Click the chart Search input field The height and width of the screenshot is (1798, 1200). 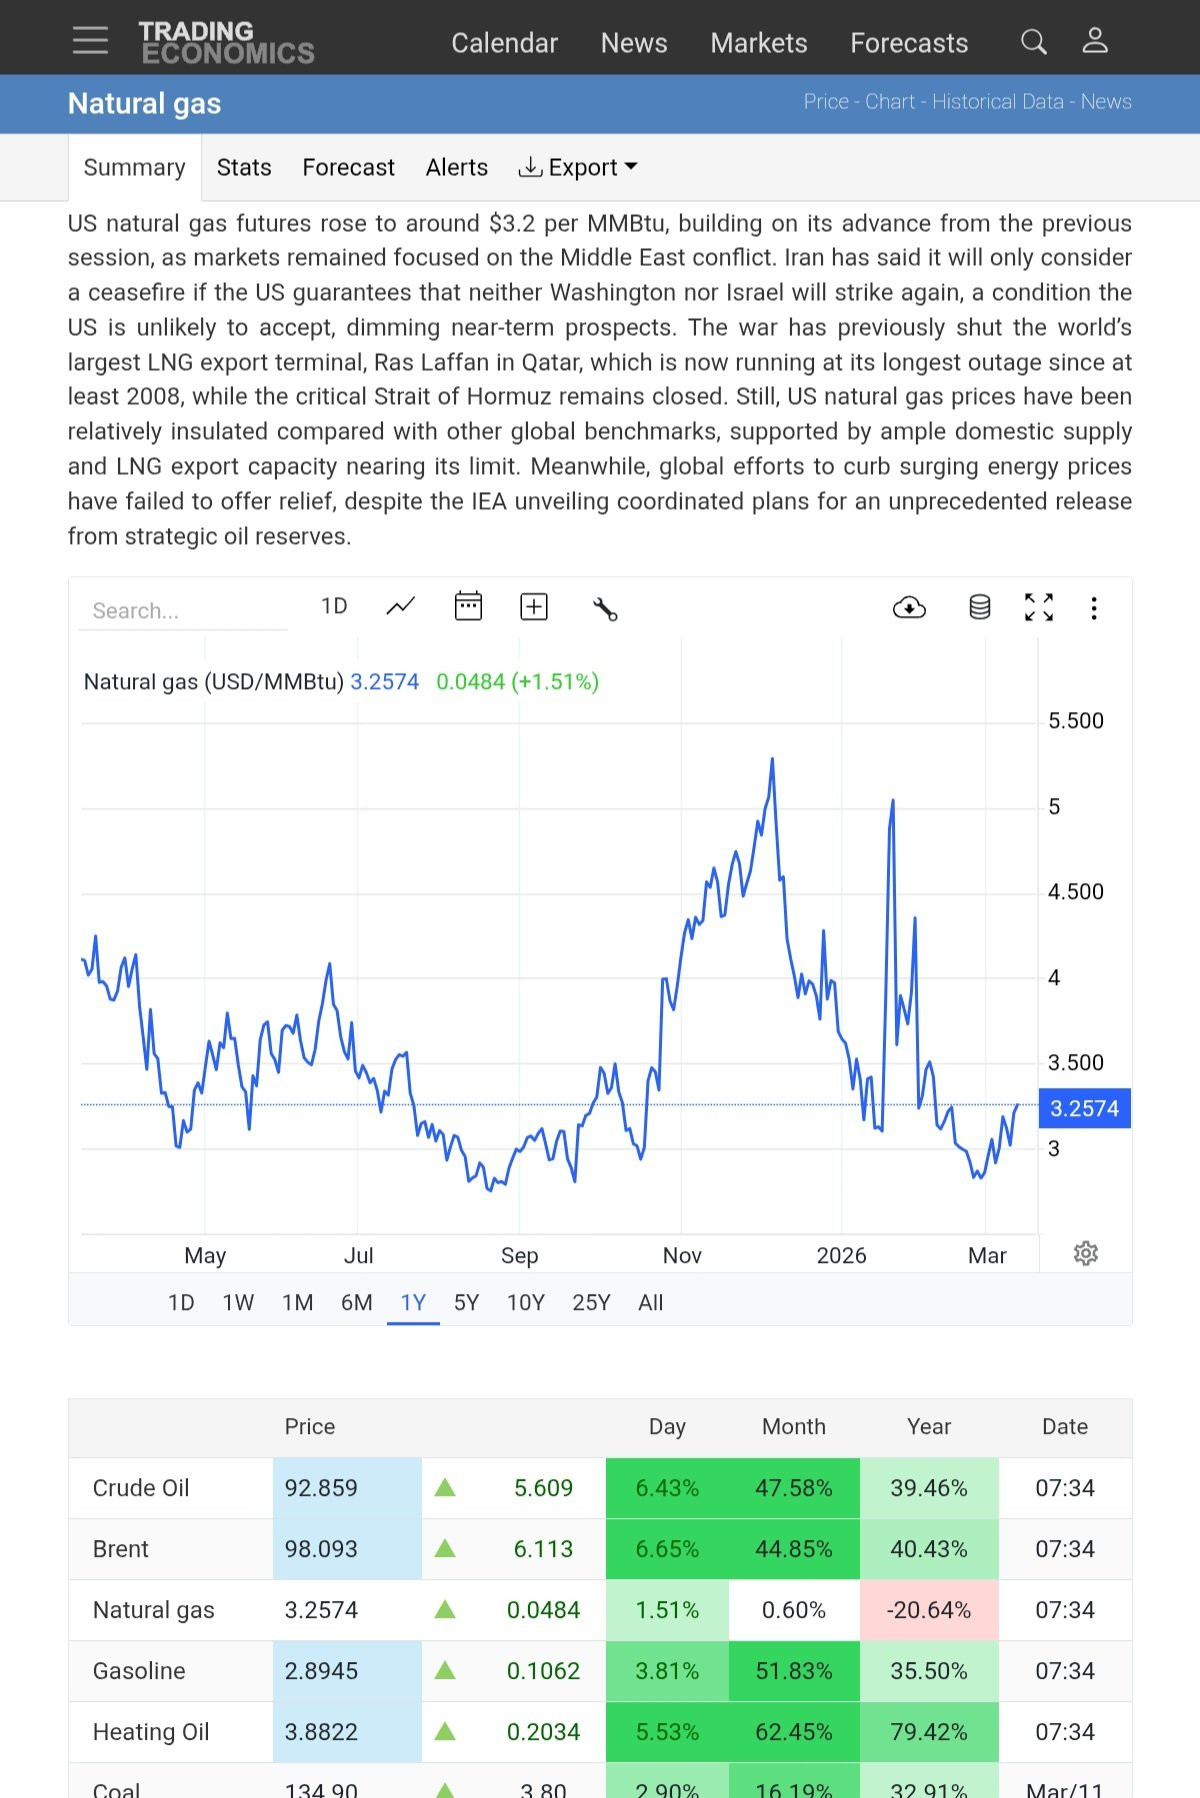coord(183,611)
